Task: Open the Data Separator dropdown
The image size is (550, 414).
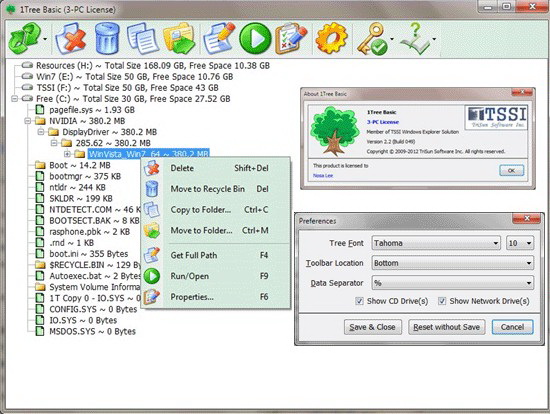Action: click(x=452, y=283)
